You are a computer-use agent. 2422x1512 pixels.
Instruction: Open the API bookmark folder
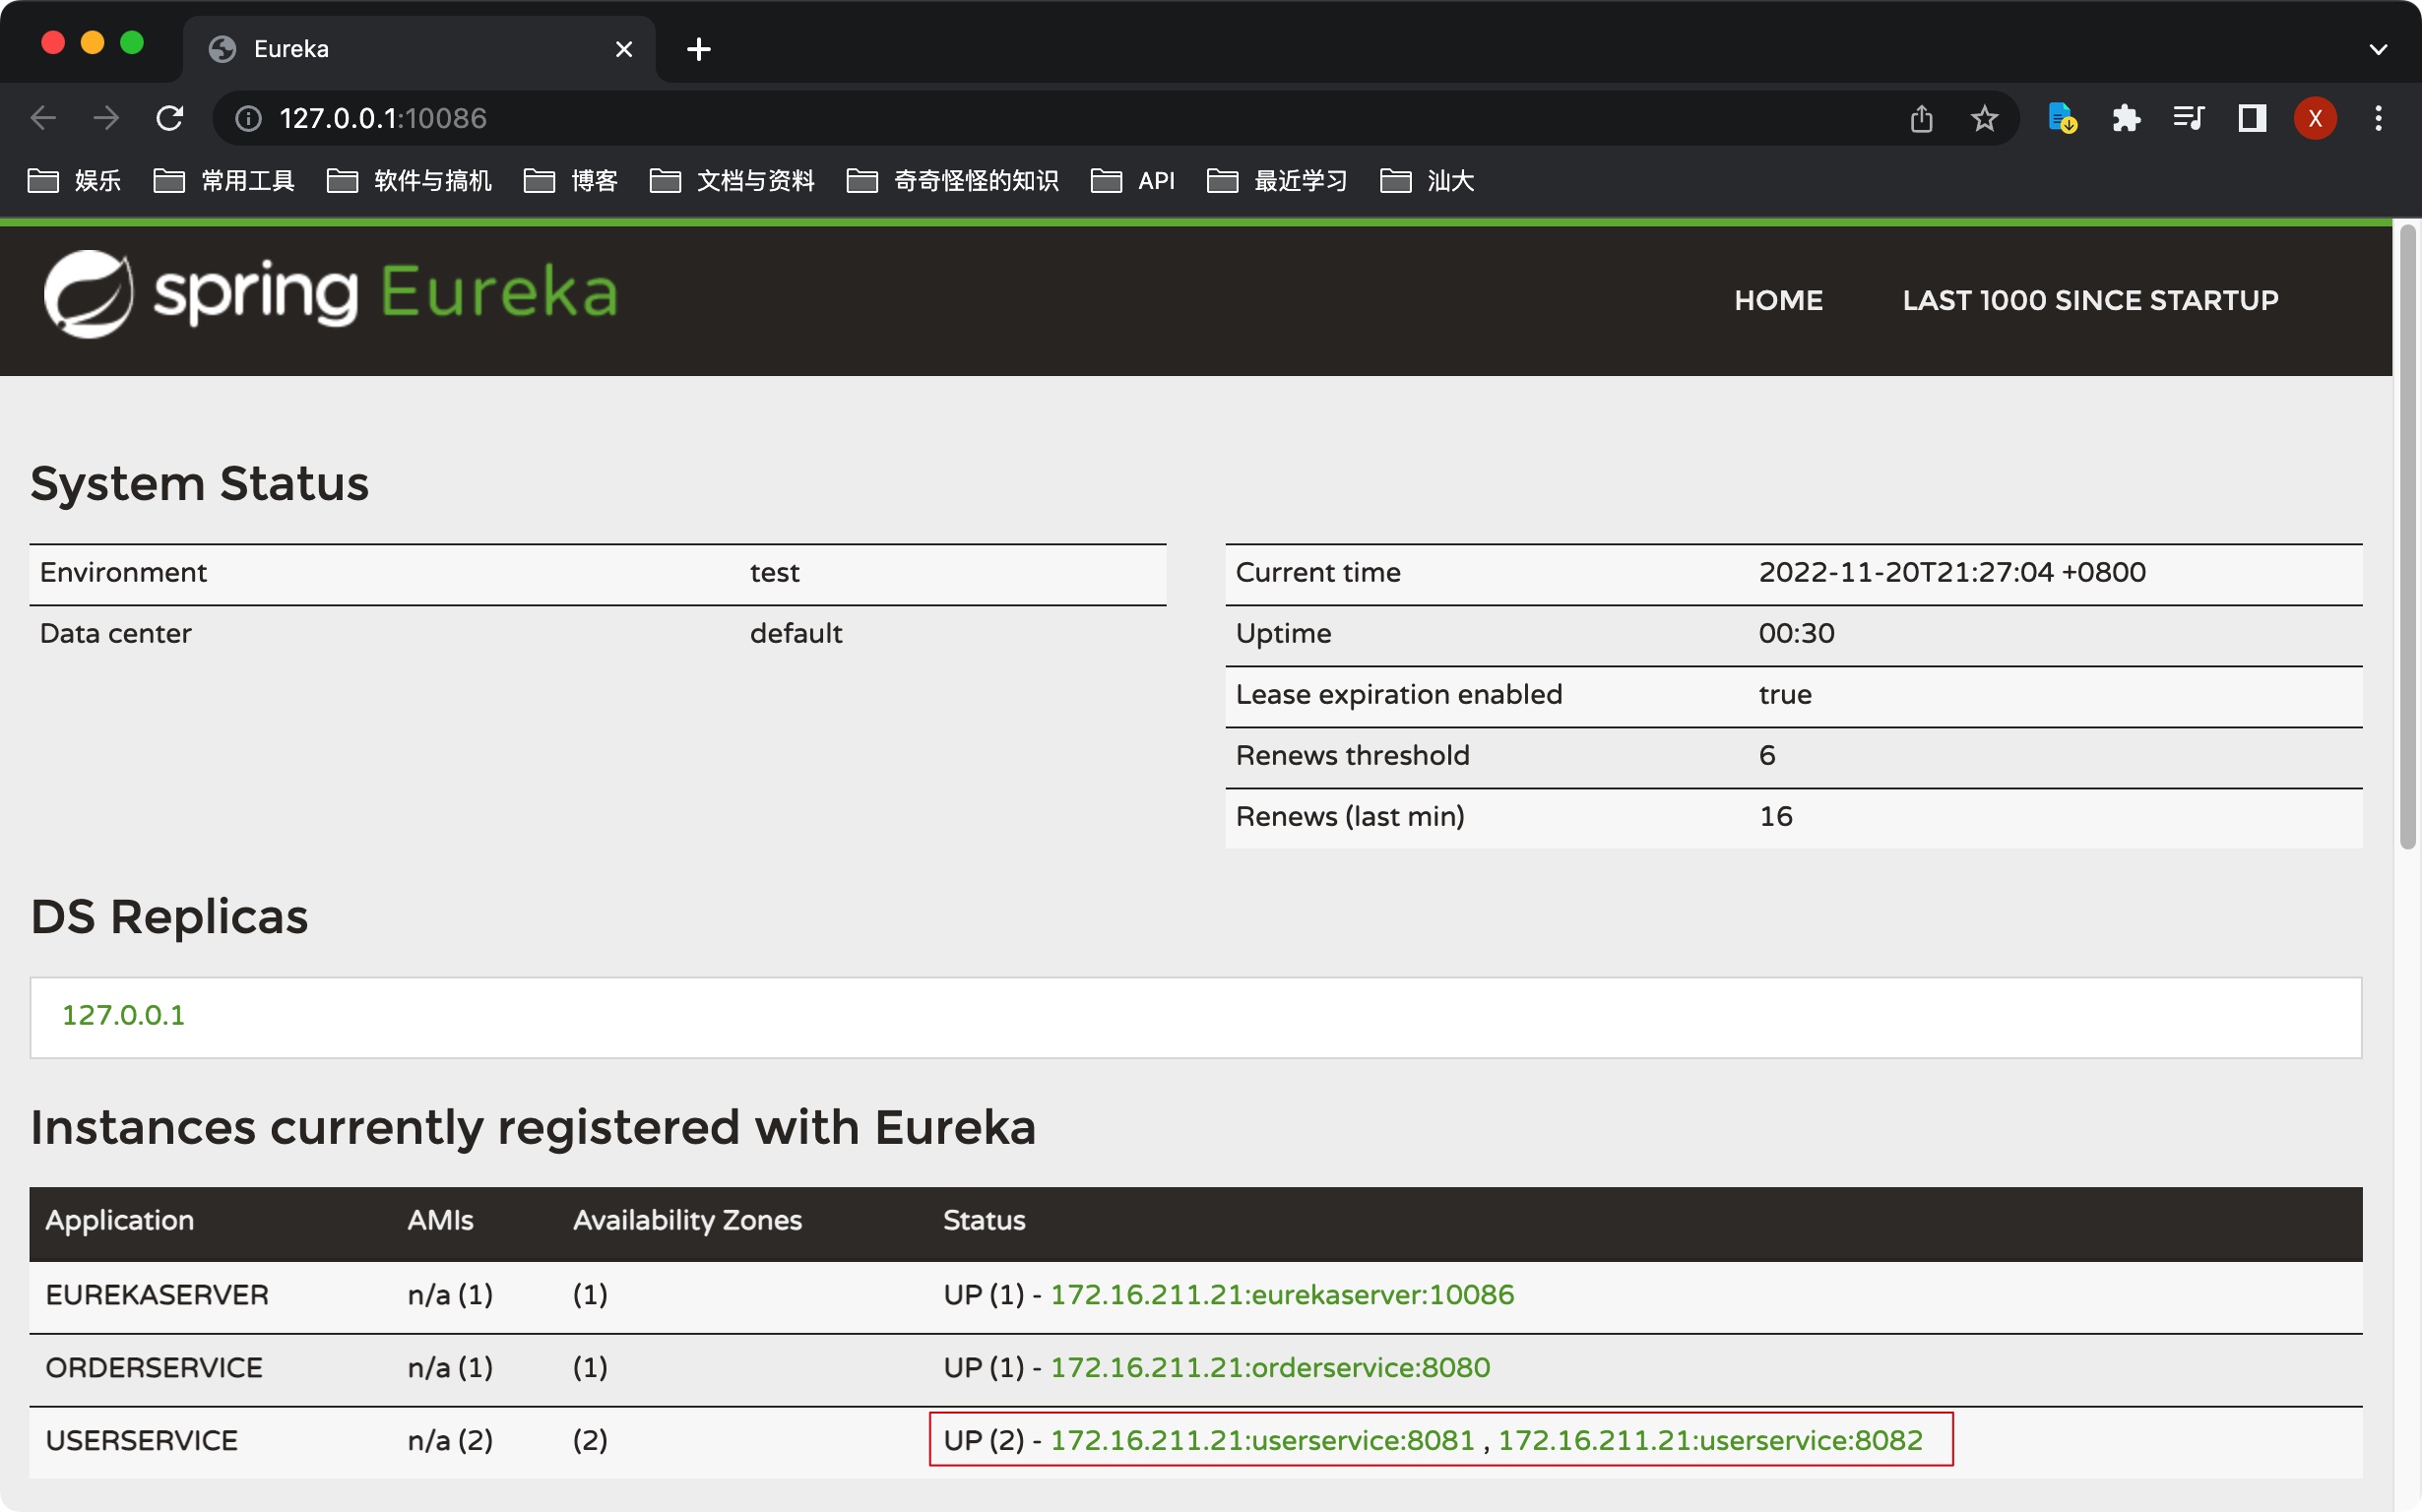coord(1132,180)
